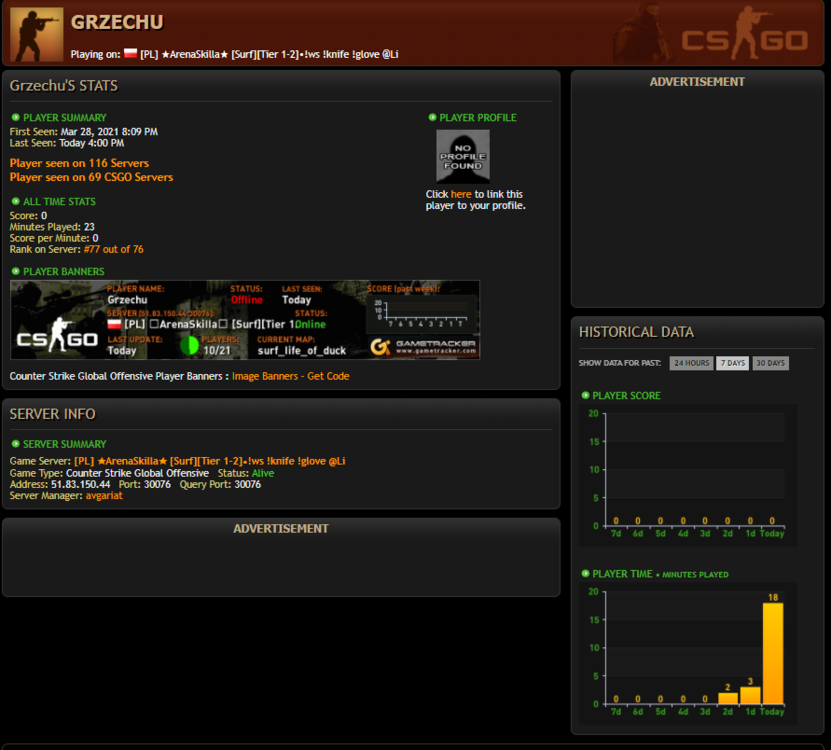Viewport: 831px width, 750px height.
Task: Click the "Grzechu'S STATS" heading
Action: point(64,85)
